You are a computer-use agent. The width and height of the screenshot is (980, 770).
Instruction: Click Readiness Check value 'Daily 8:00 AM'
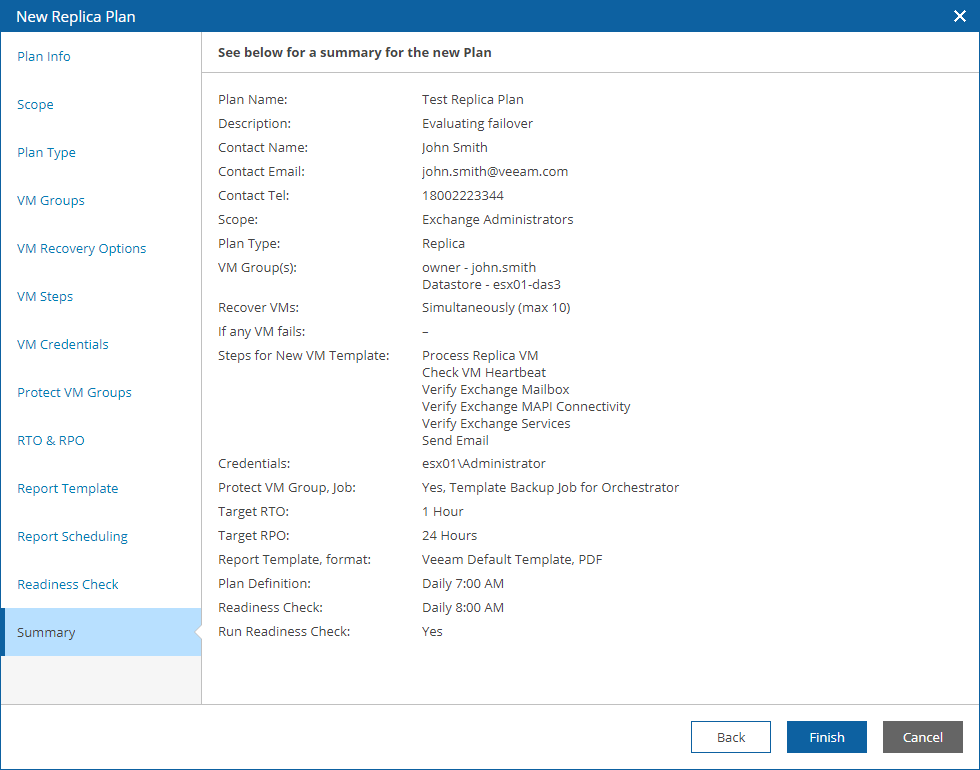tap(462, 608)
